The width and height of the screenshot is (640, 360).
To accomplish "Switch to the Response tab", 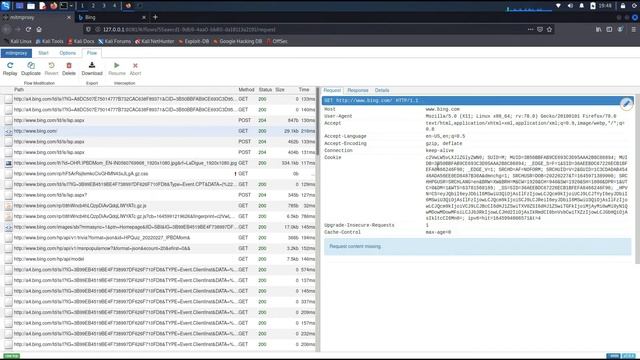I will [358, 90].
